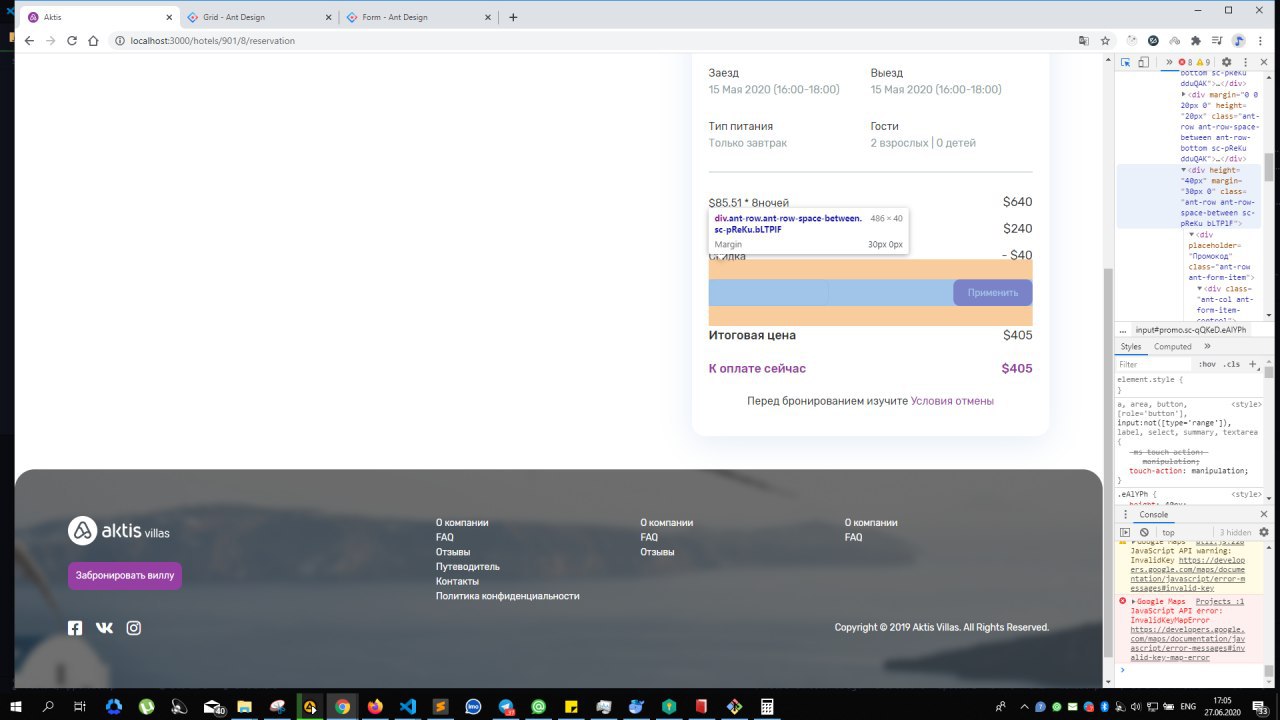
Task: Open Chrome three-dot menu
Action: pos(1260,41)
